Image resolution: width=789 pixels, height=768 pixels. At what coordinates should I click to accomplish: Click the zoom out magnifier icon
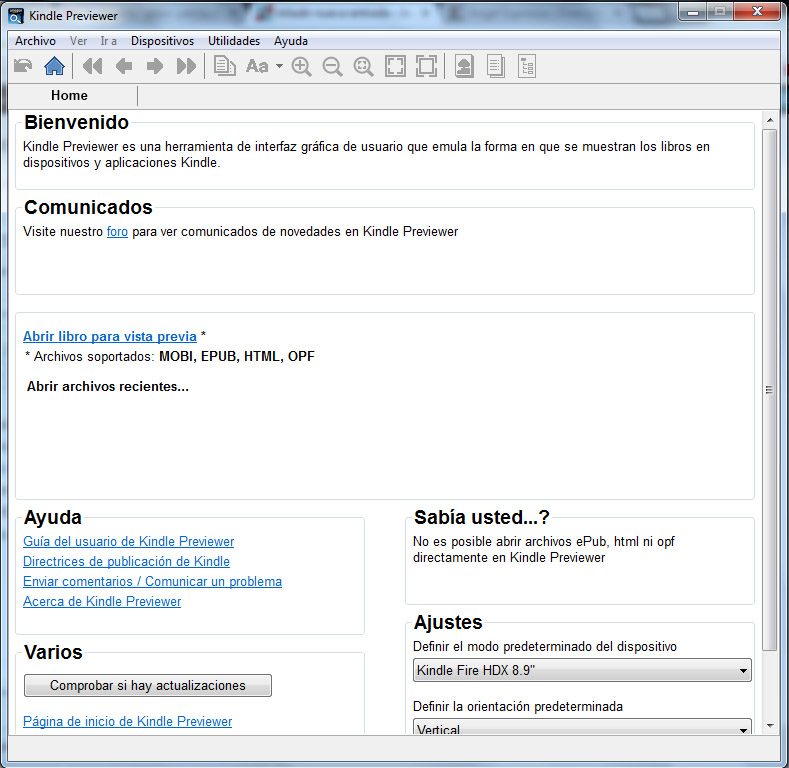click(332, 67)
